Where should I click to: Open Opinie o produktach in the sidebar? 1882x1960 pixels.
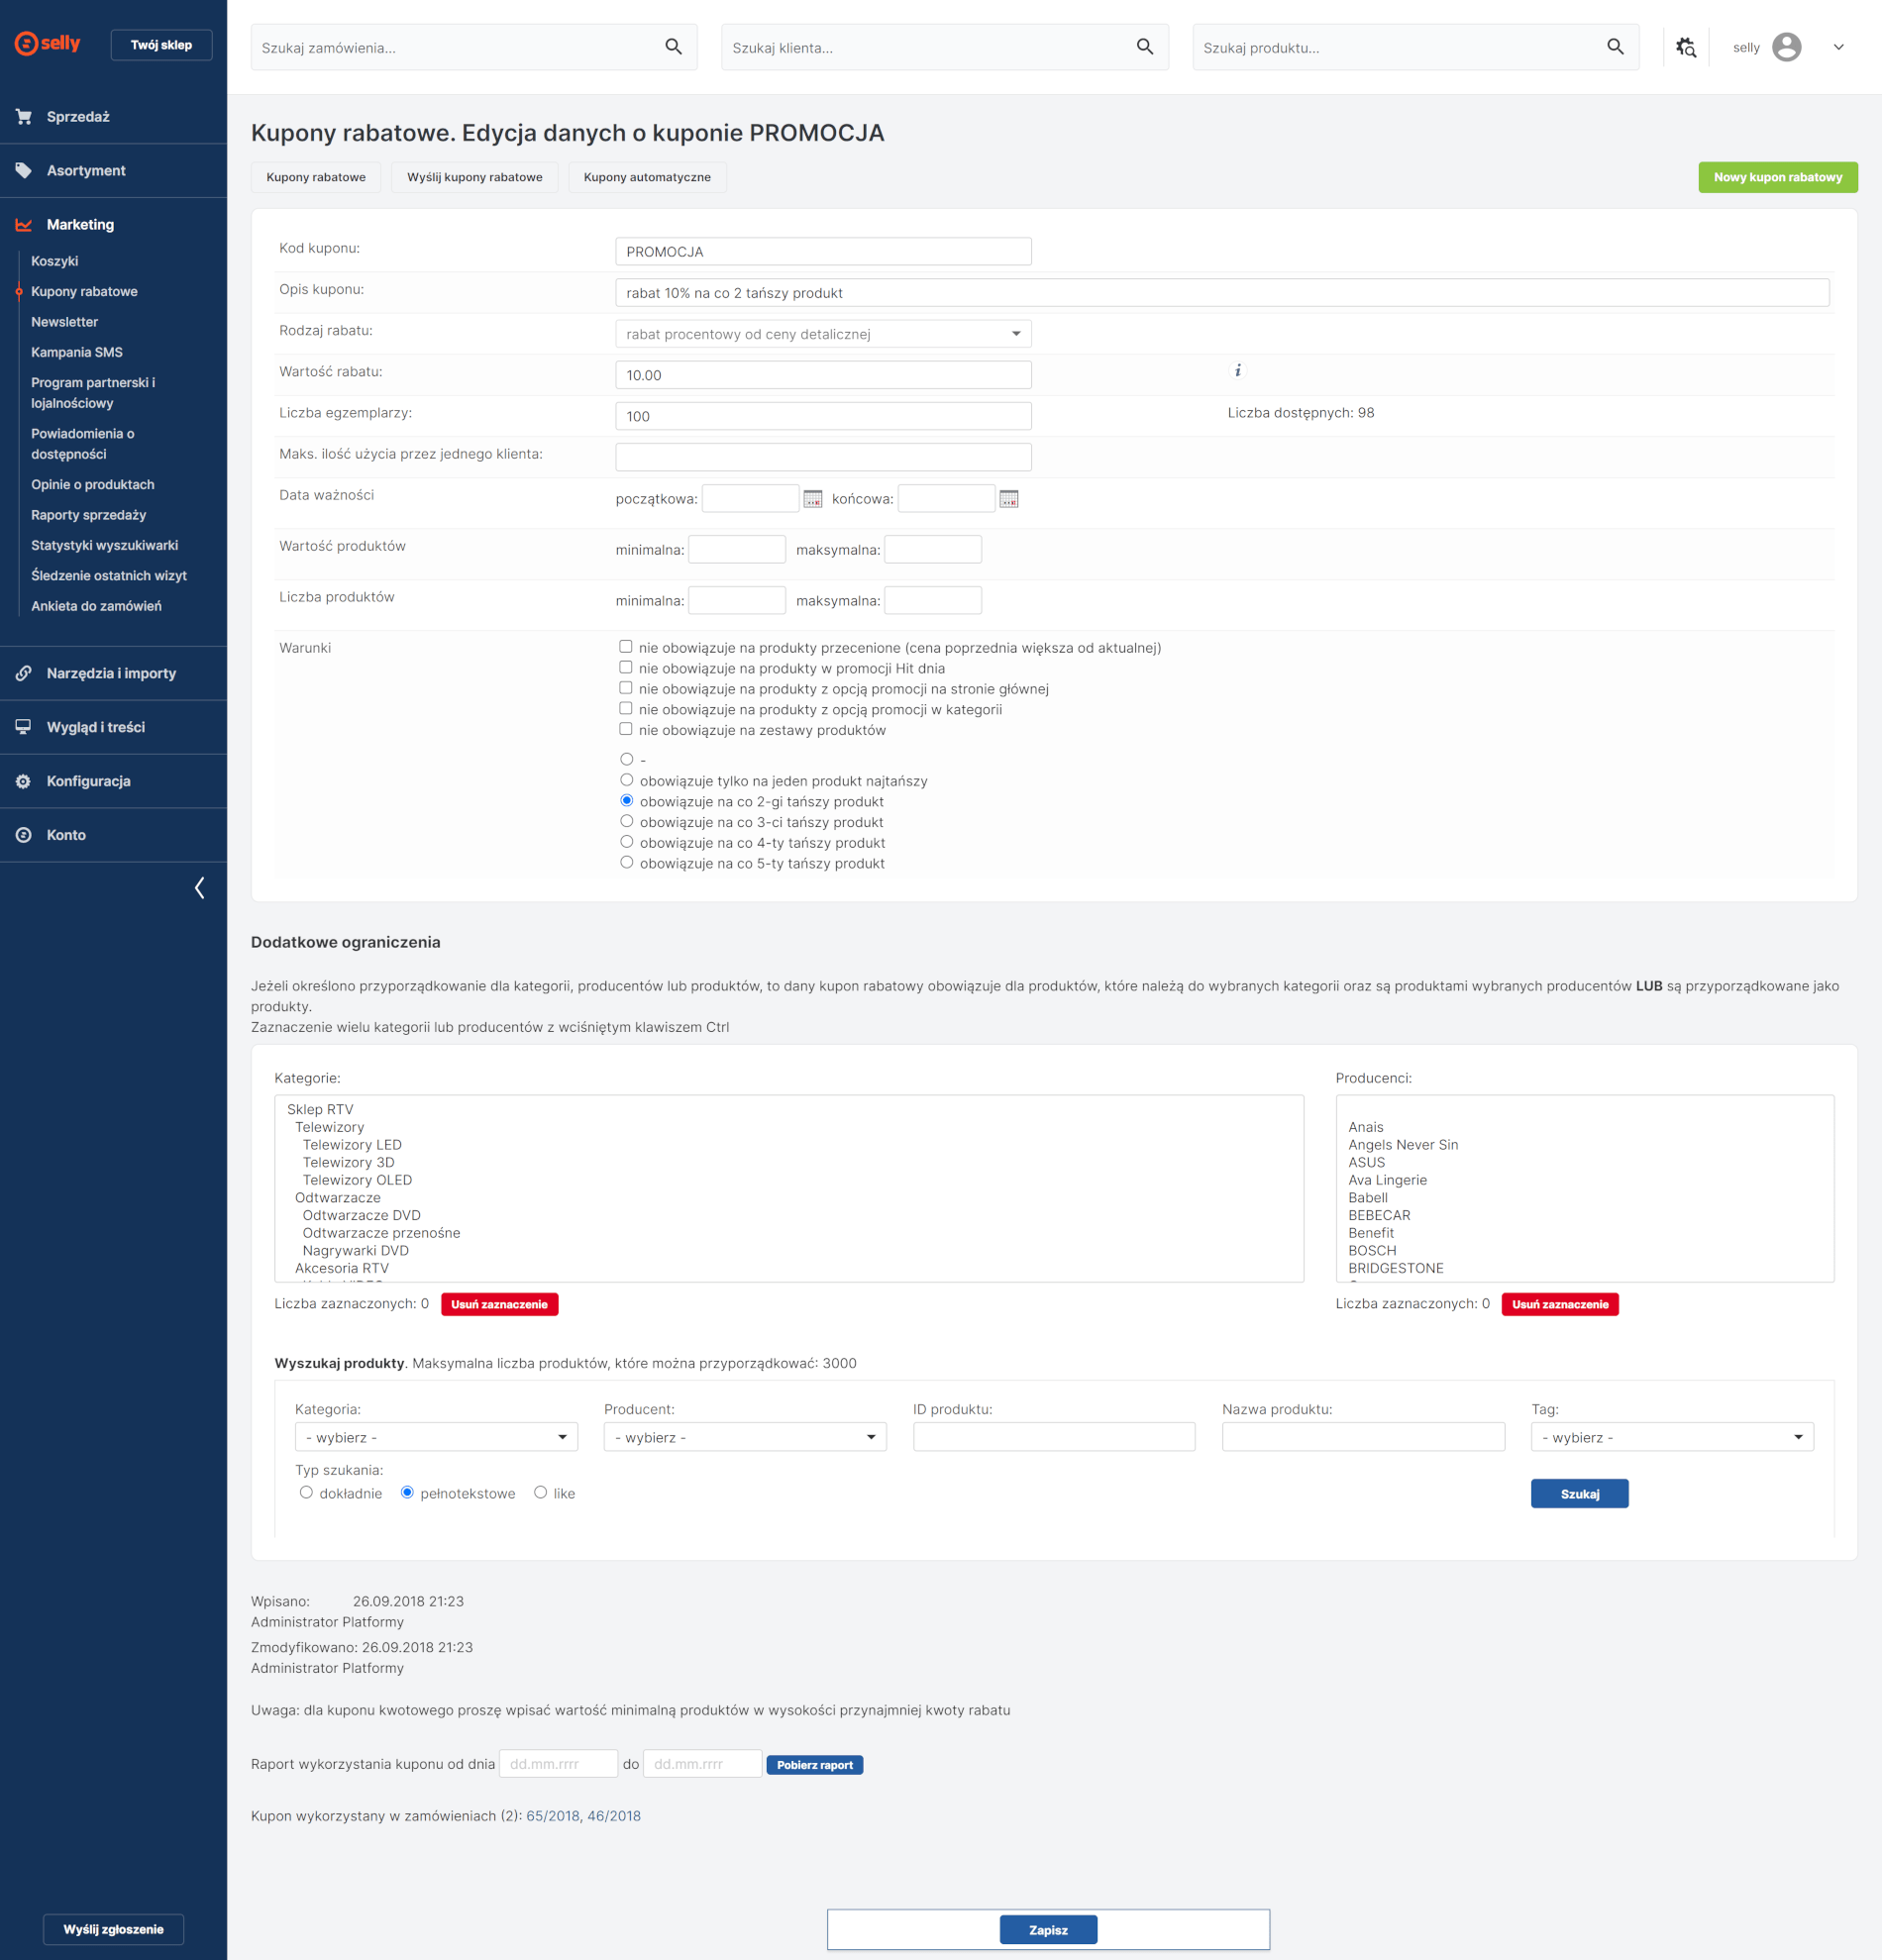pyautogui.click(x=92, y=485)
